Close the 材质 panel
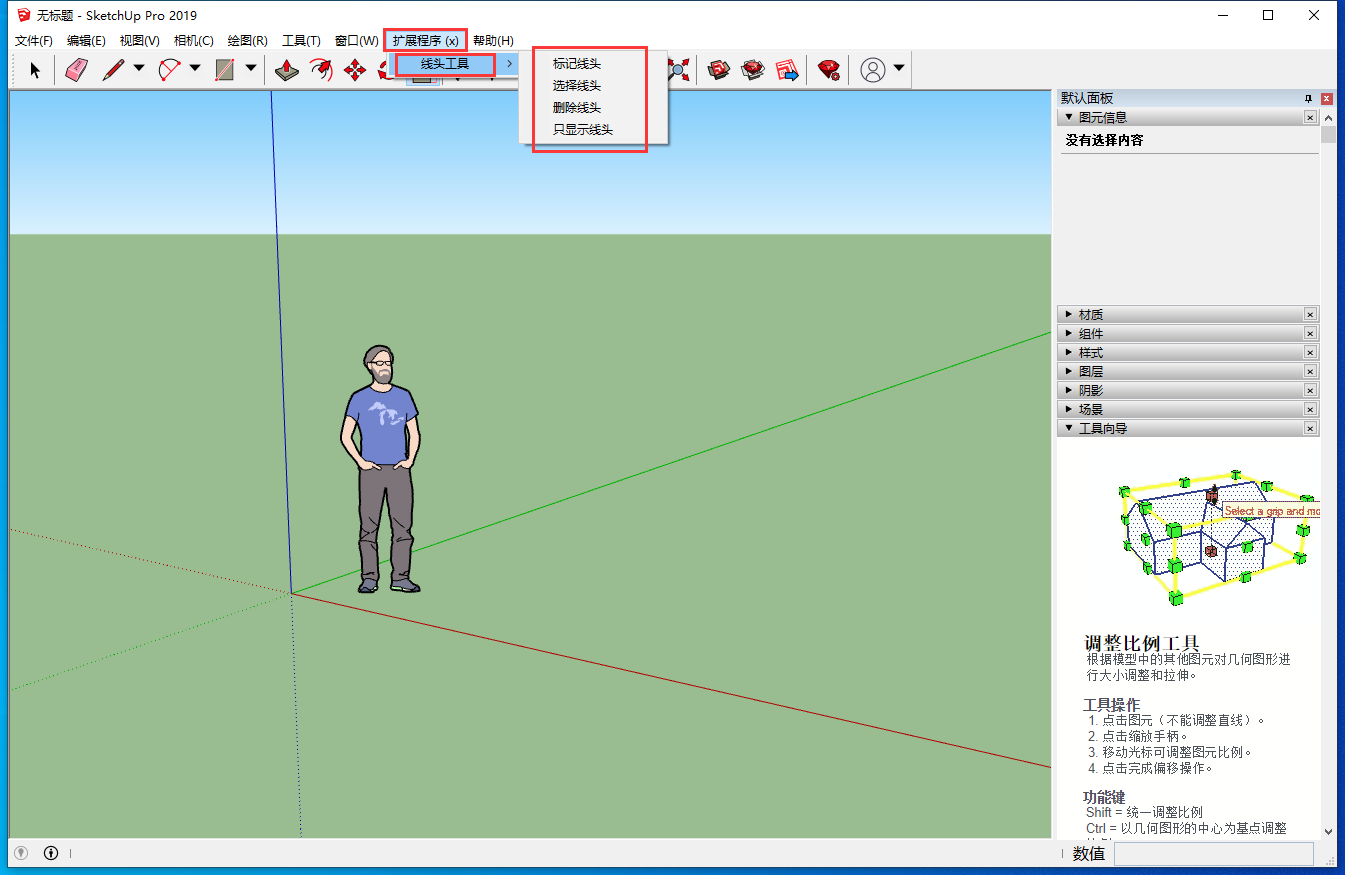 [1310, 314]
